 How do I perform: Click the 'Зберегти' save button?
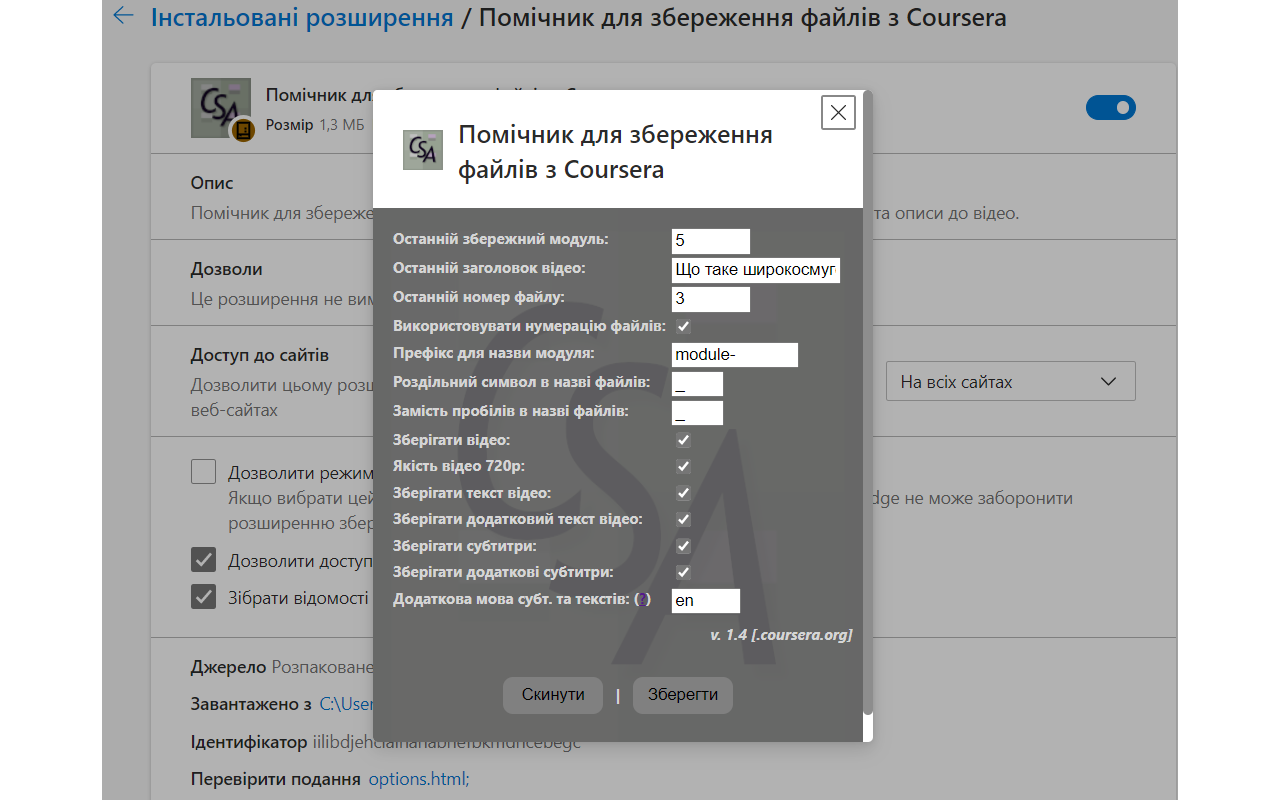[683, 695]
